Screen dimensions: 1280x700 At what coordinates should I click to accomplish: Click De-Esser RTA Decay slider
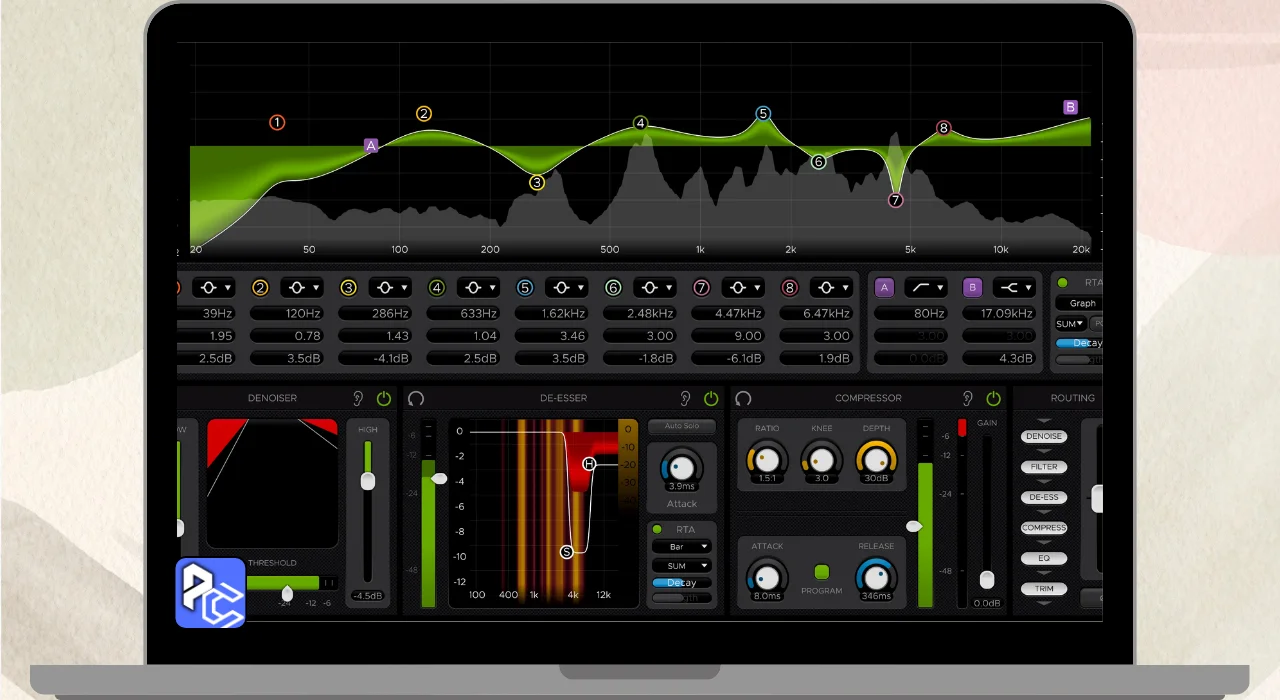point(681,583)
